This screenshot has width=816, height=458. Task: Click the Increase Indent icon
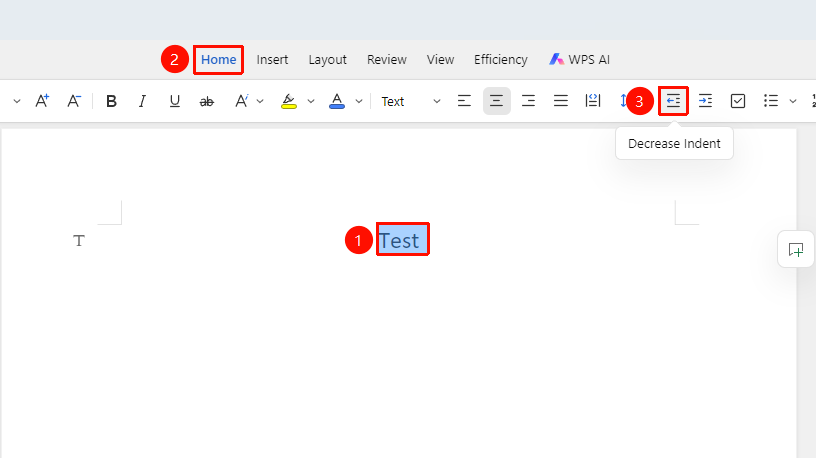point(705,101)
